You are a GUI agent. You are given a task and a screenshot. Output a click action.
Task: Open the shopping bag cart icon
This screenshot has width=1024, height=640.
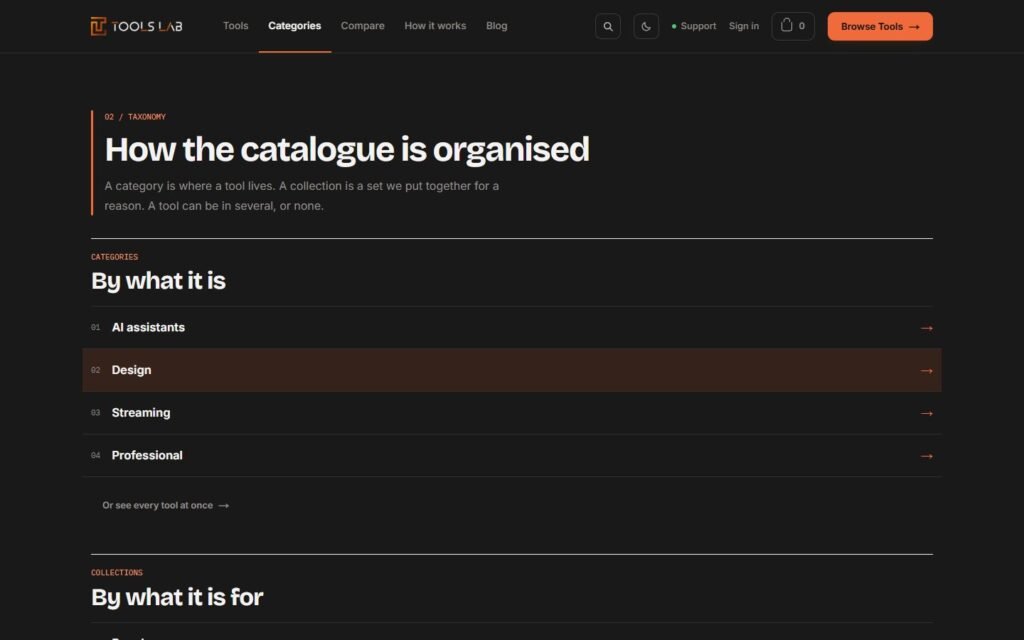pyautogui.click(x=793, y=26)
